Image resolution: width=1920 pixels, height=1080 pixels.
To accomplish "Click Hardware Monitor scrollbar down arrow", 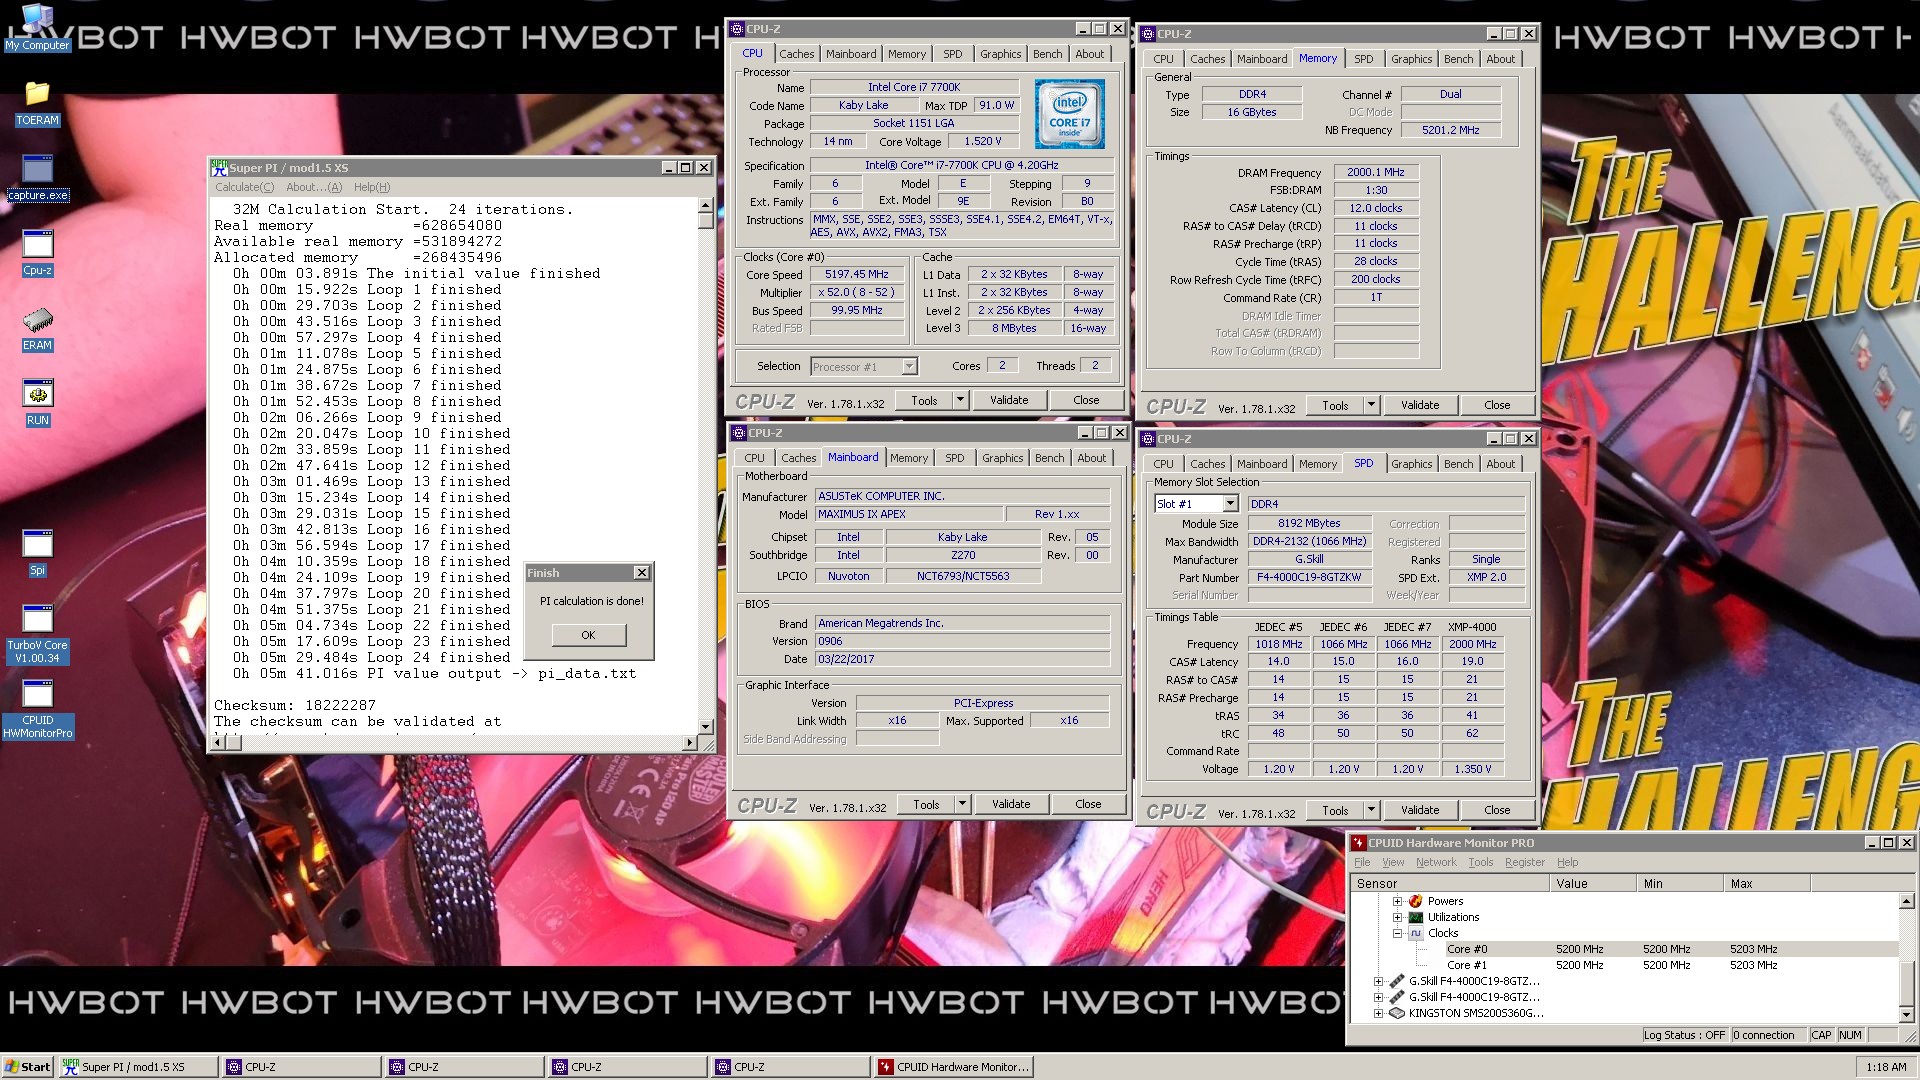I will 1906,1014.
